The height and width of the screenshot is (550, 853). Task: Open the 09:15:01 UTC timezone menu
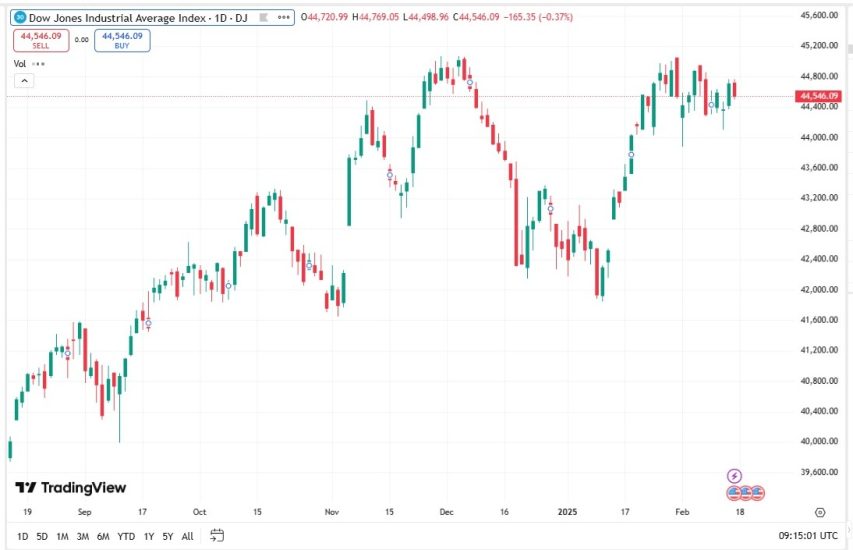click(x=808, y=536)
